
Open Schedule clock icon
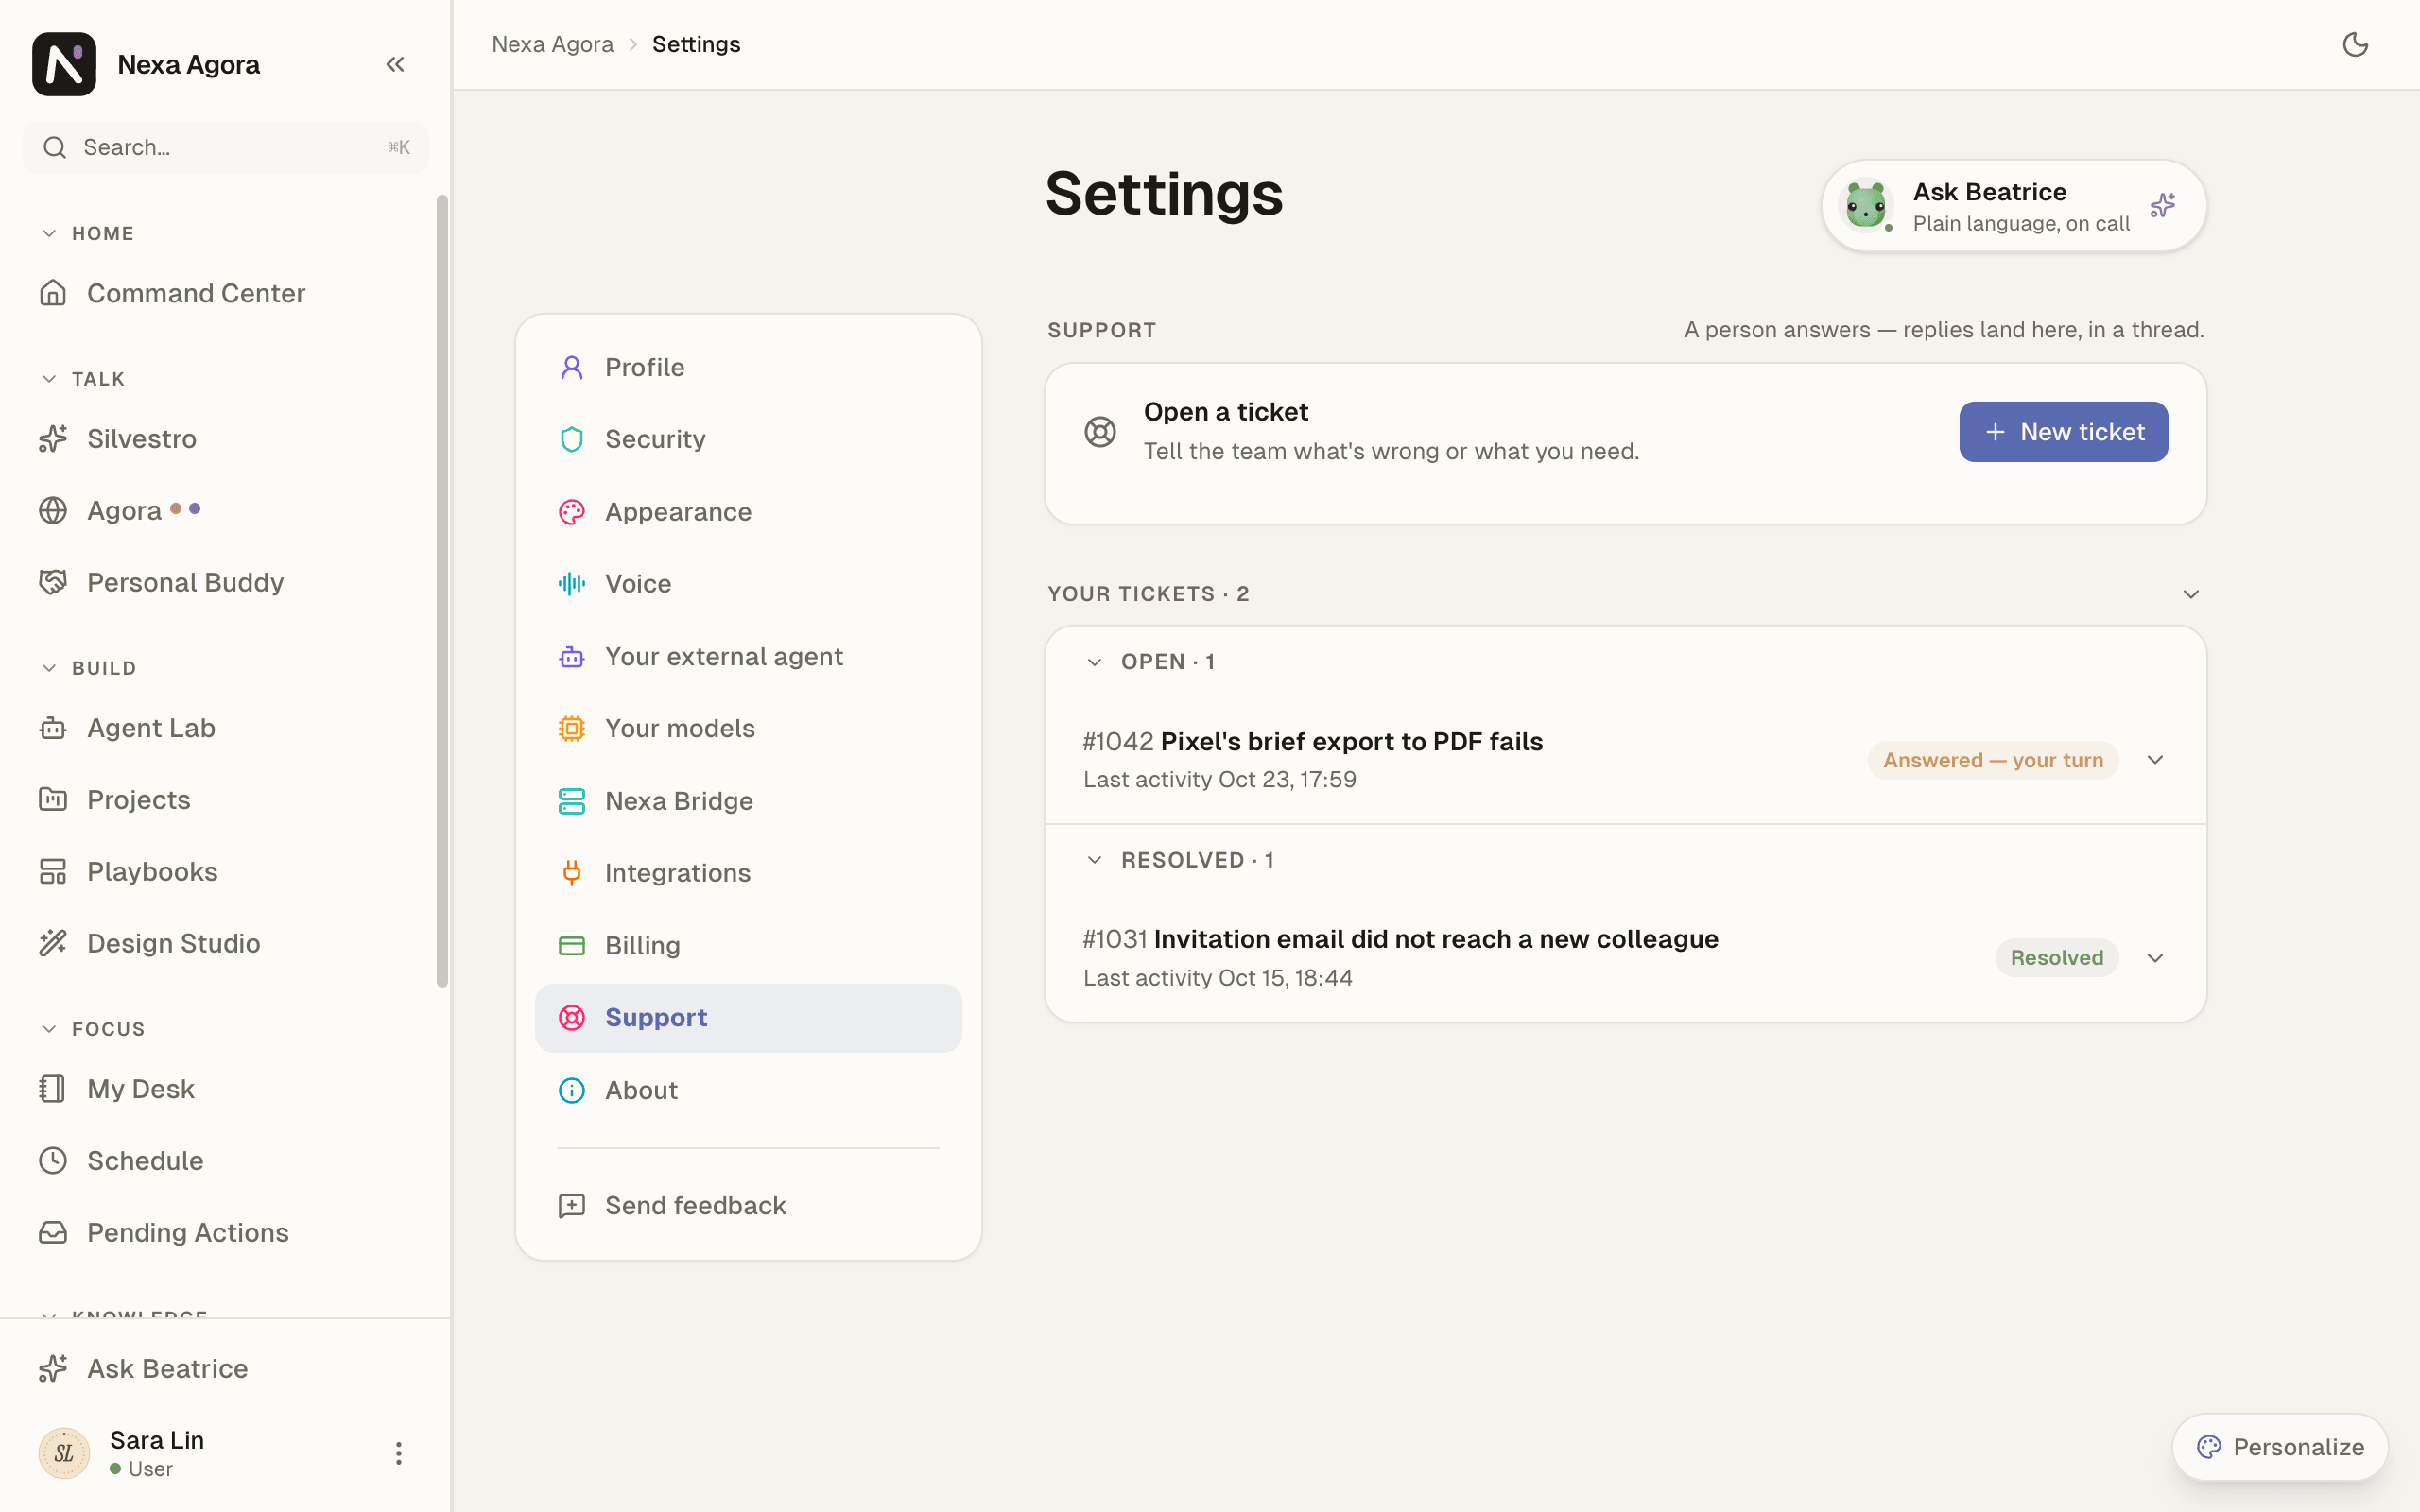pyautogui.click(x=53, y=1160)
